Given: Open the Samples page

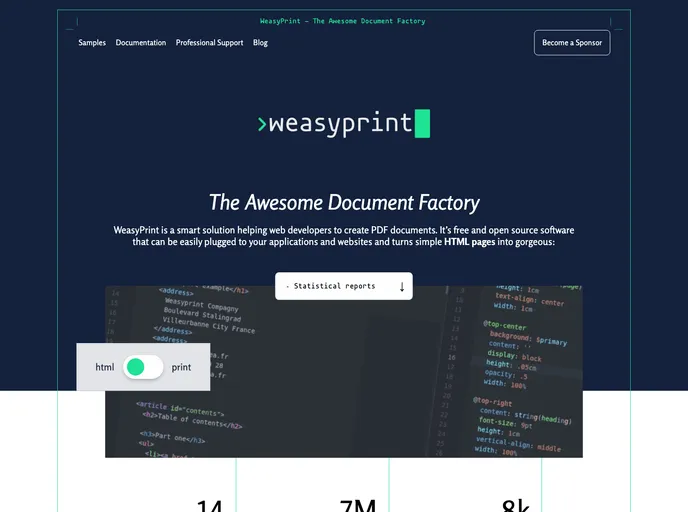Looking at the screenshot, I should point(92,43).
